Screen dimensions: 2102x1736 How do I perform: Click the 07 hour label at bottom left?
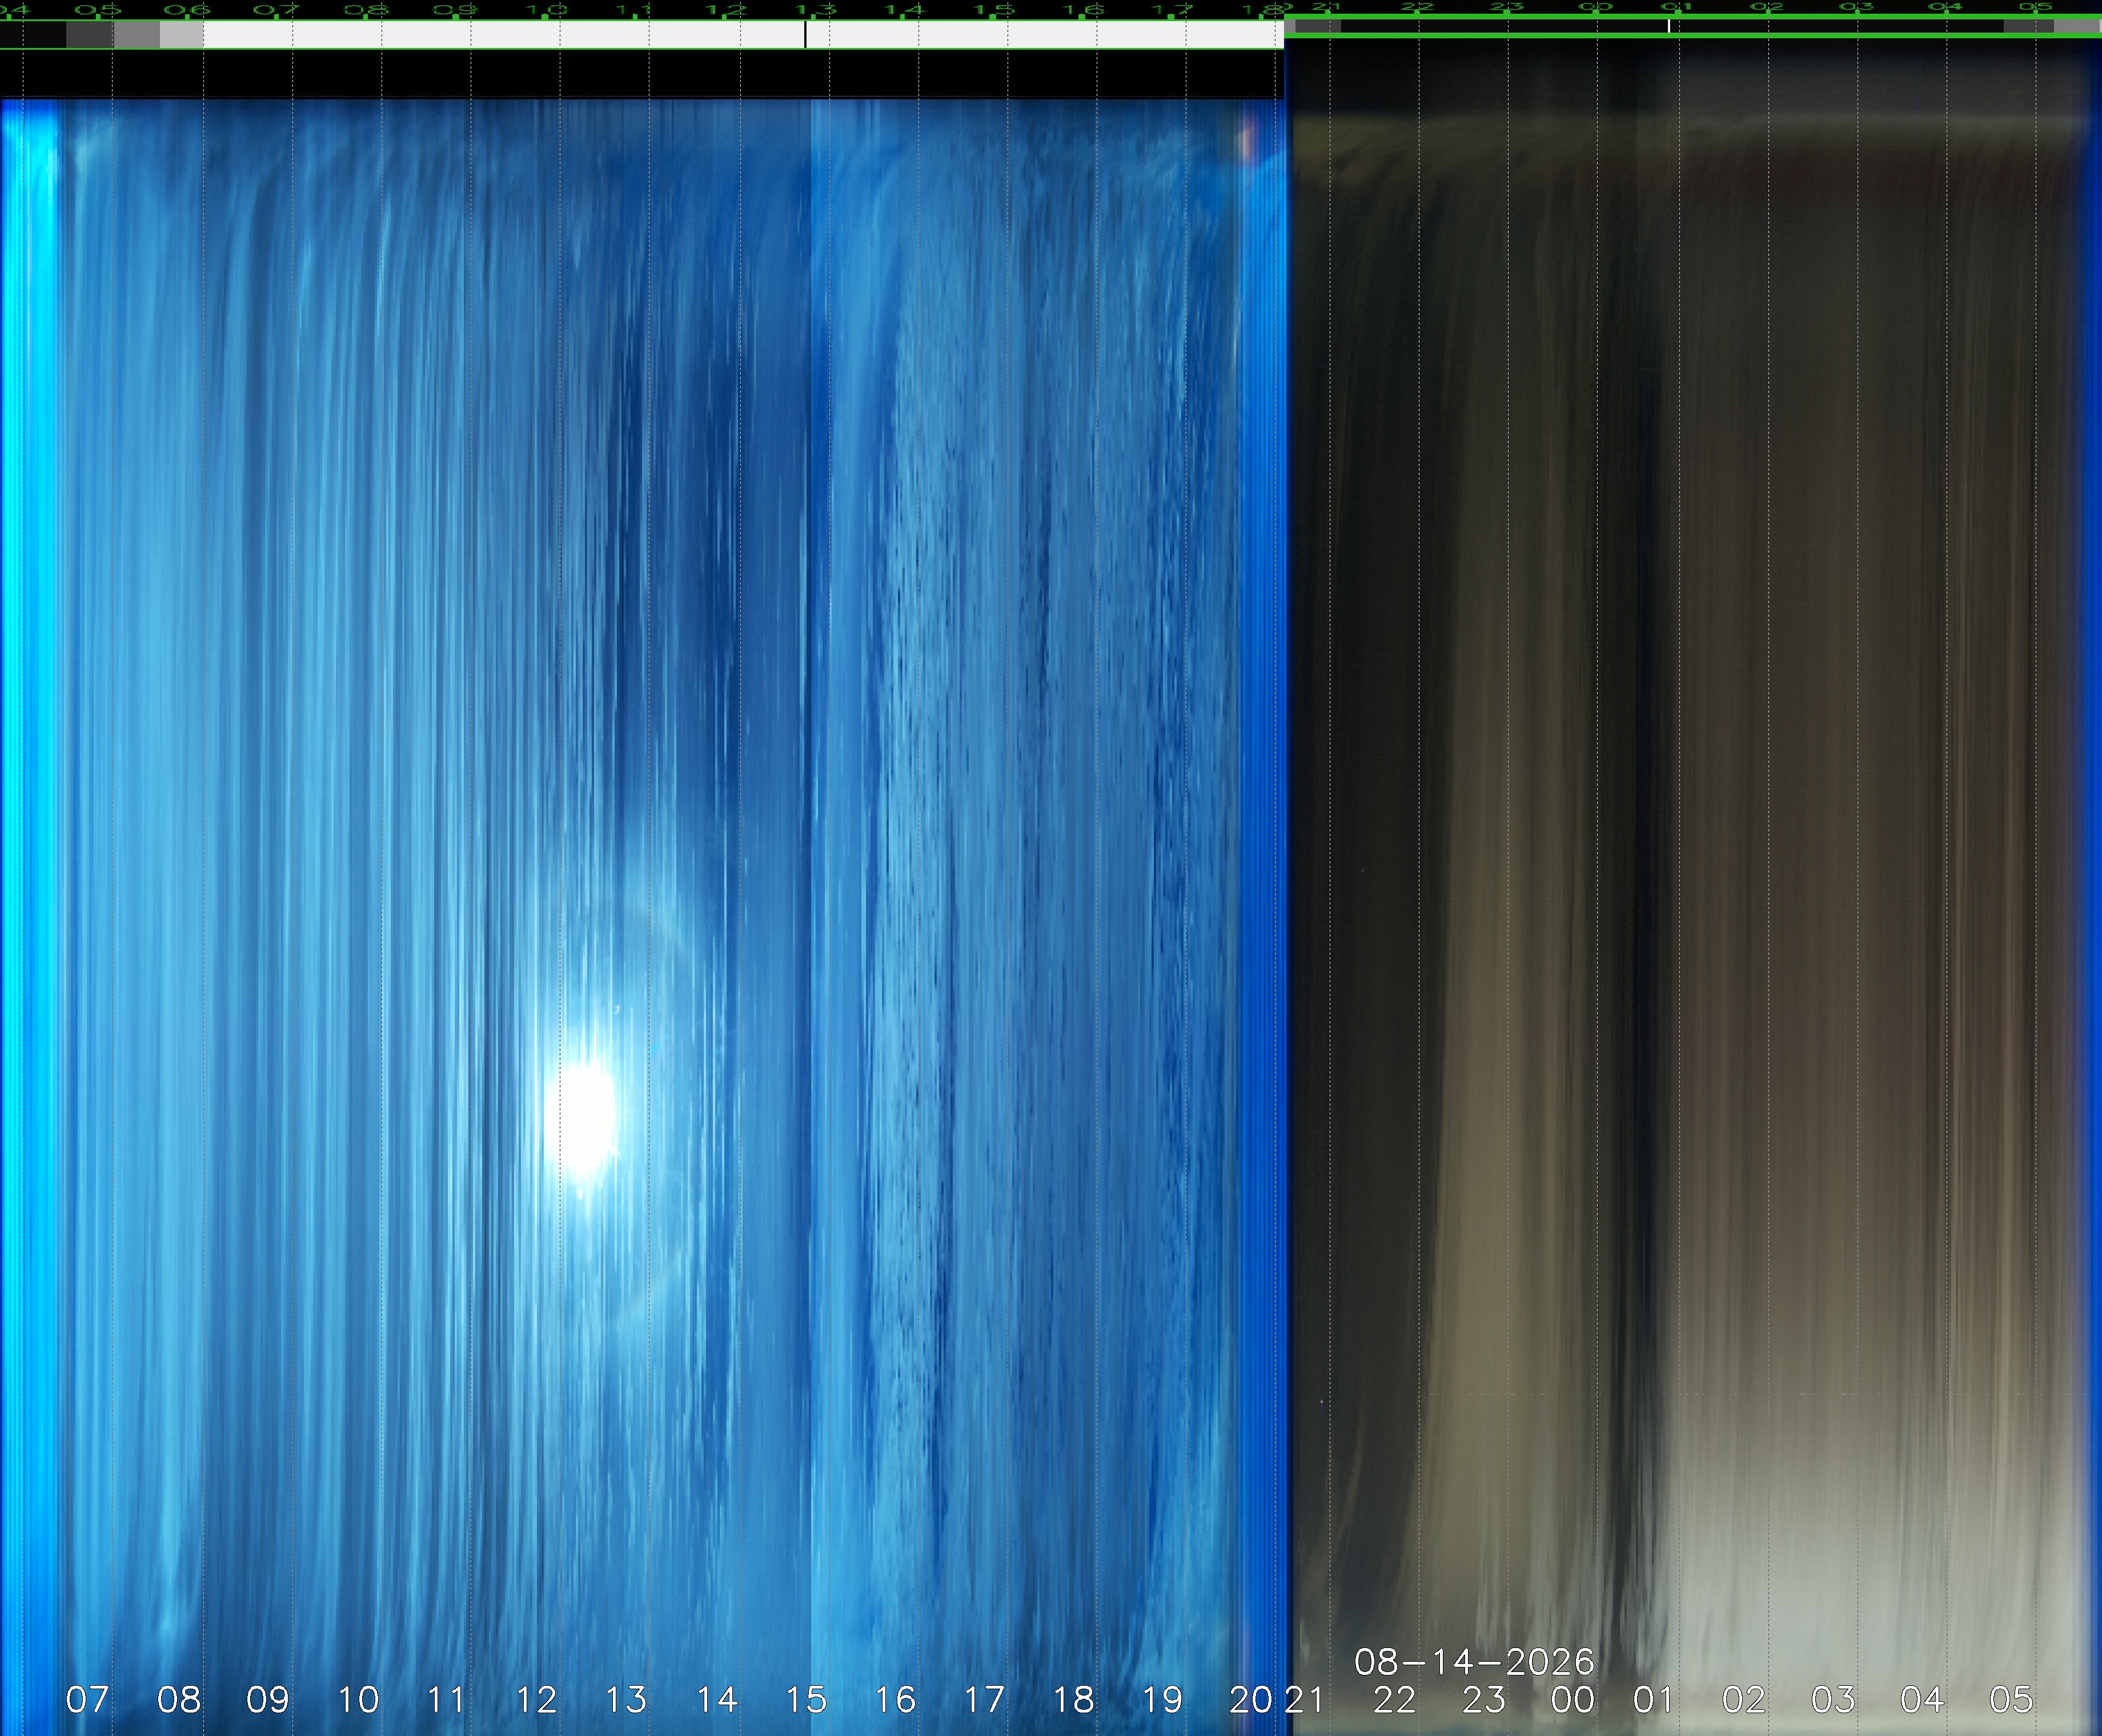pyautogui.click(x=87, y=1700)
